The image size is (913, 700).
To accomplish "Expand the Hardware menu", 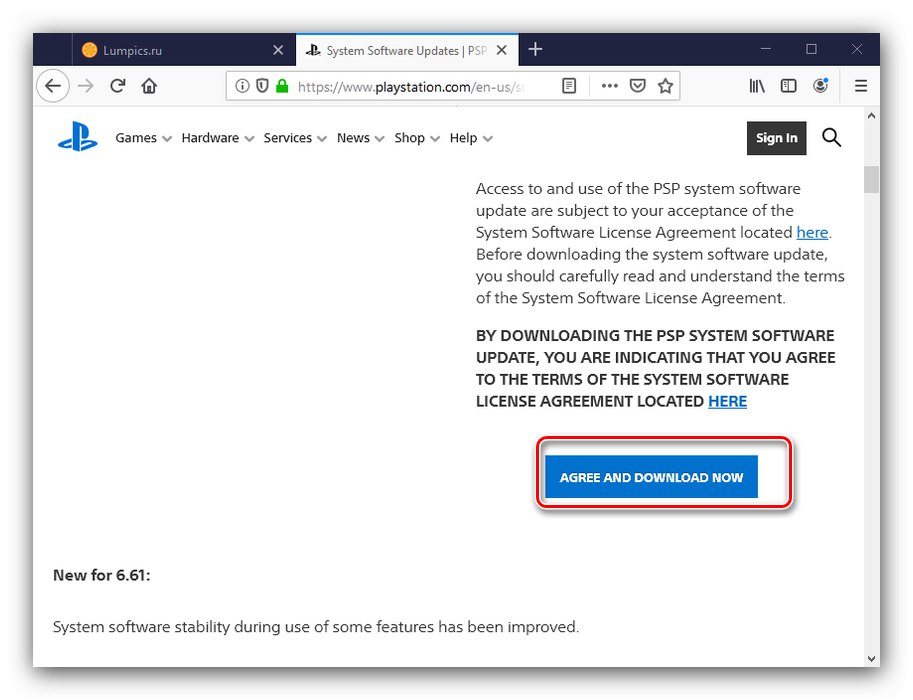I will 218,138.
